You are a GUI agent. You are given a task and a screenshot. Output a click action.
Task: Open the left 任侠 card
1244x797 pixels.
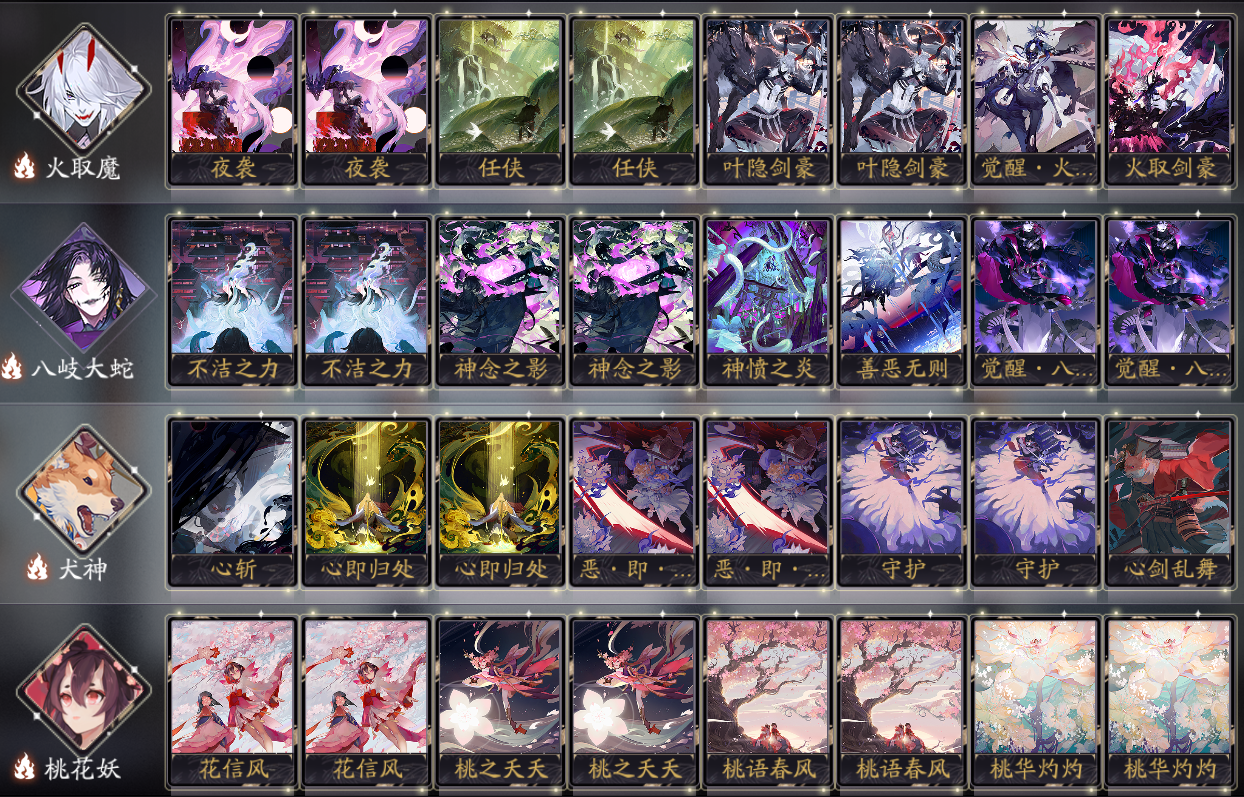coord(500,101)
